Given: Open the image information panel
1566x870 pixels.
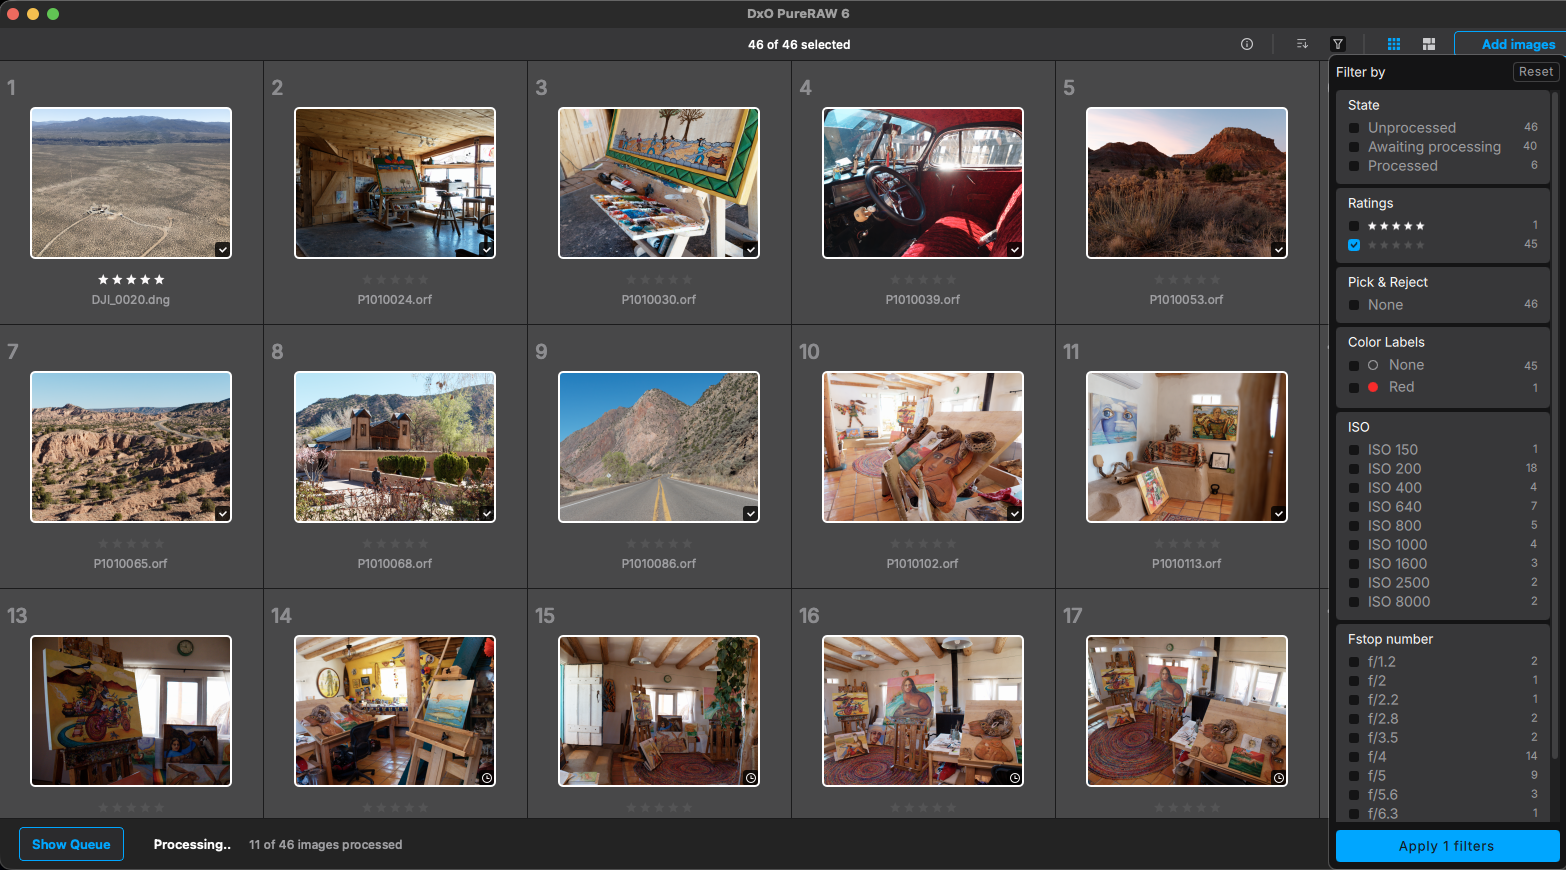Looking at the screenshot, I should coord(1246,44).
